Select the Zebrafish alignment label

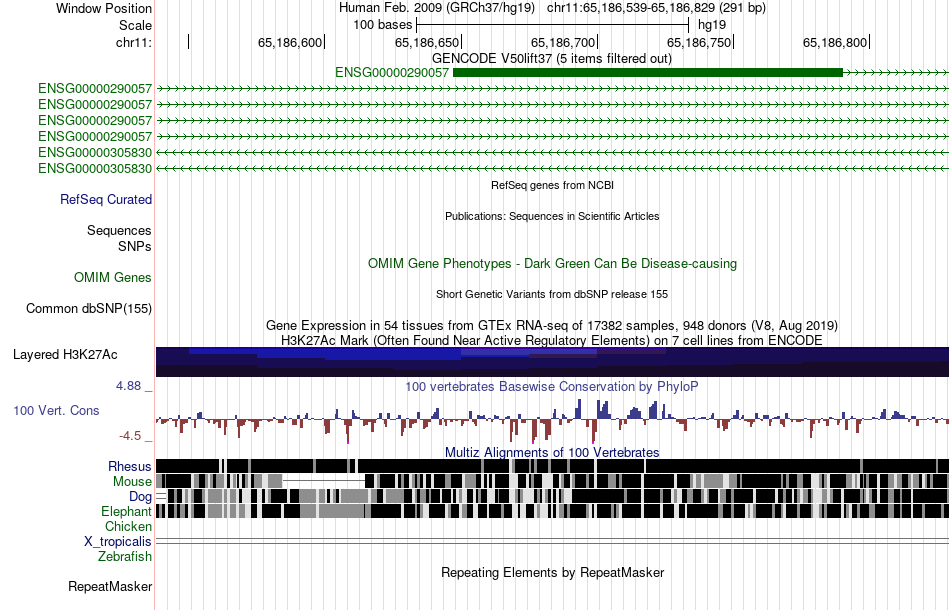click(x=125, y=557)
